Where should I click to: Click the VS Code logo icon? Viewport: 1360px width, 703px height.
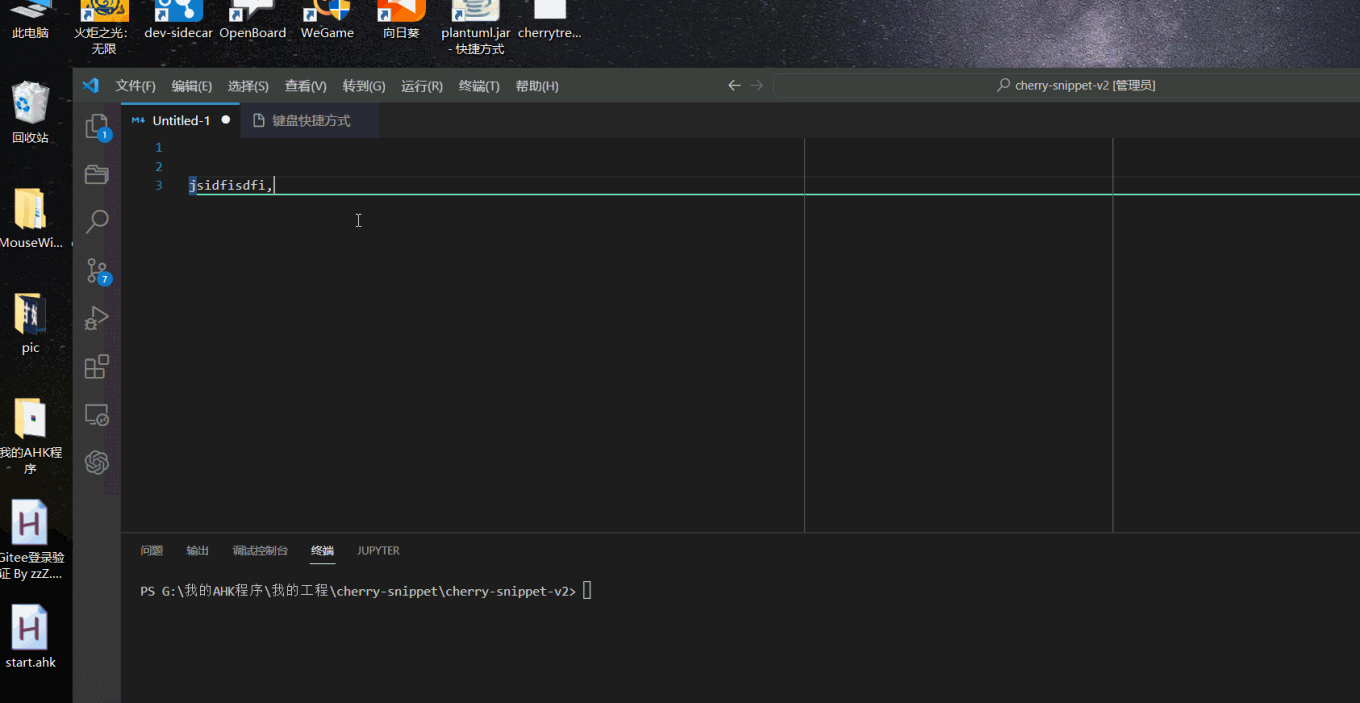[91, 86]
